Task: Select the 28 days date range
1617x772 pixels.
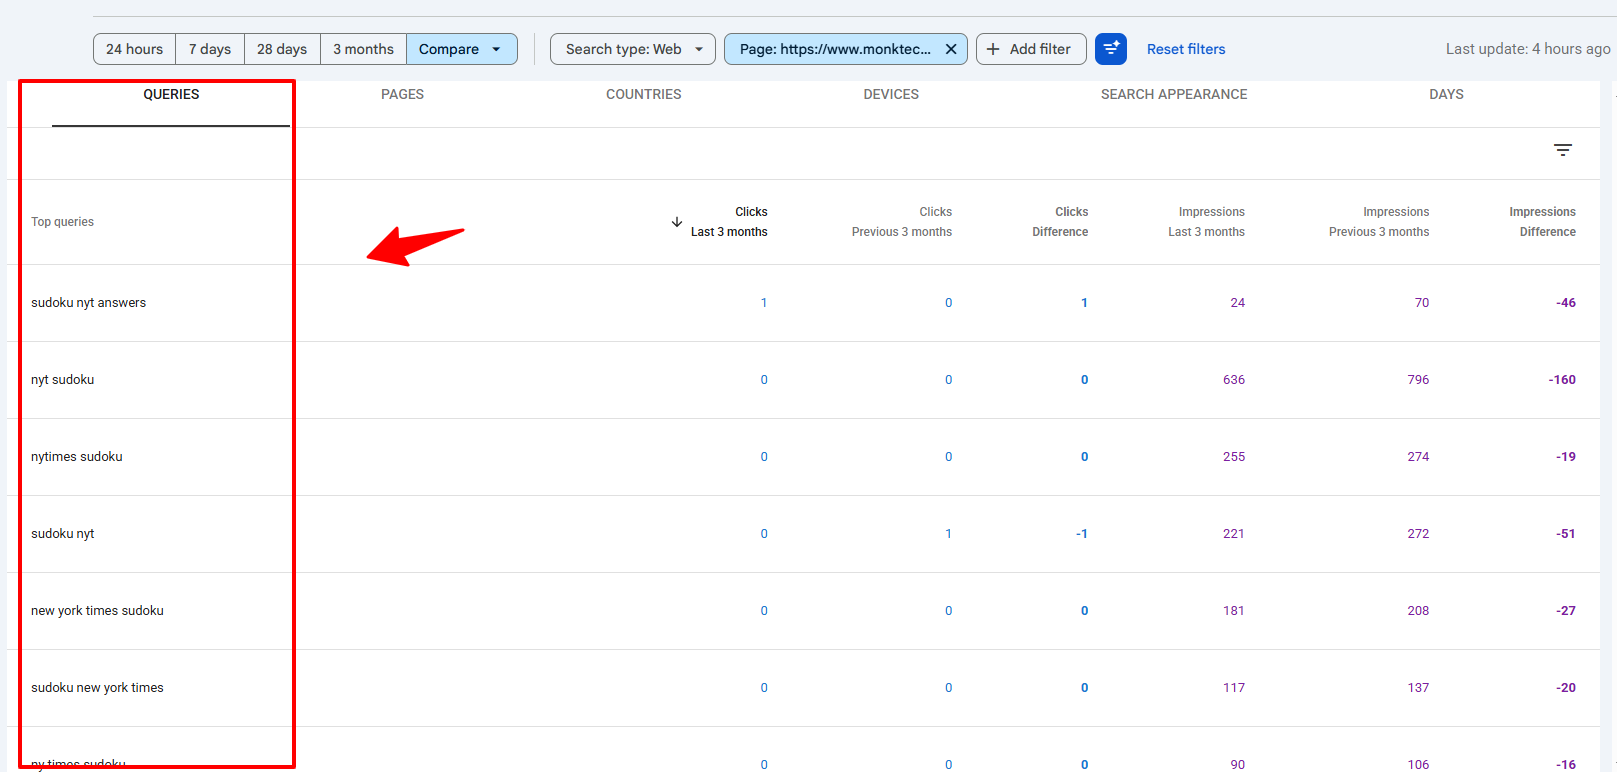Action: [282, 49]
